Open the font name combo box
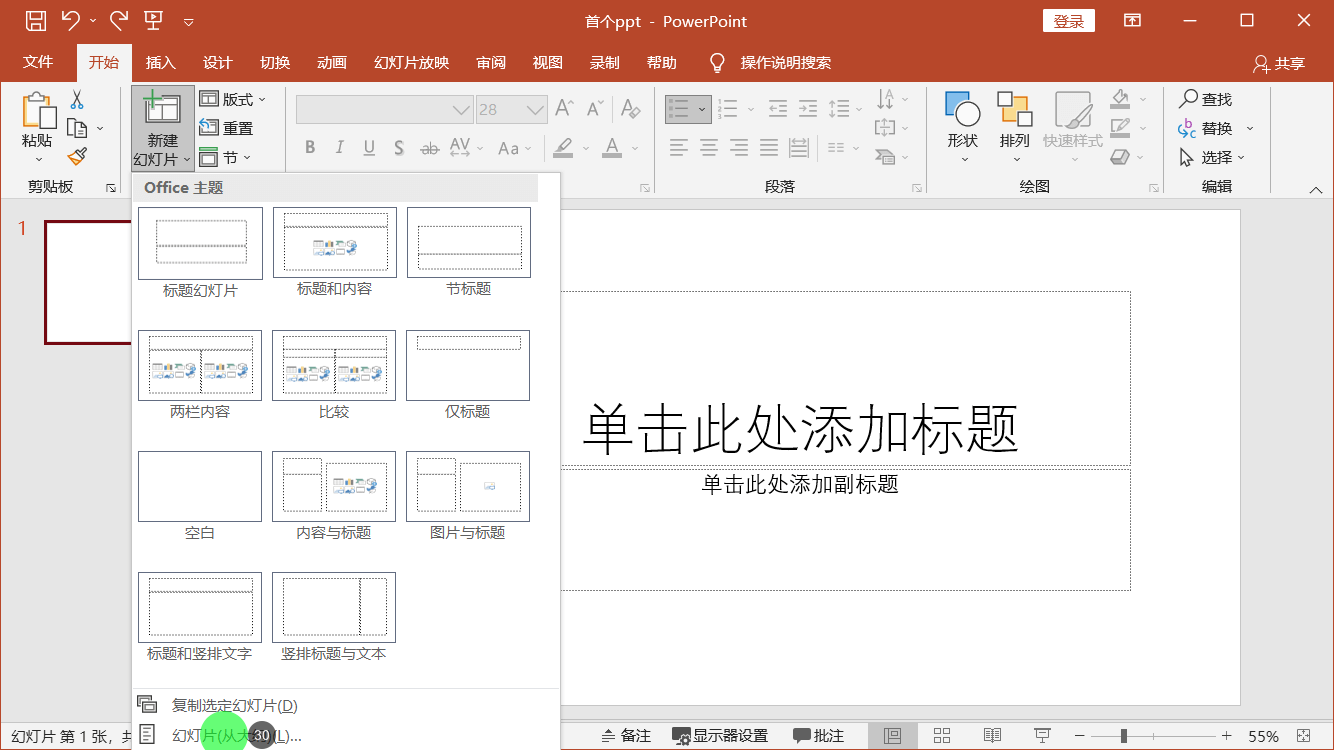 385,109
